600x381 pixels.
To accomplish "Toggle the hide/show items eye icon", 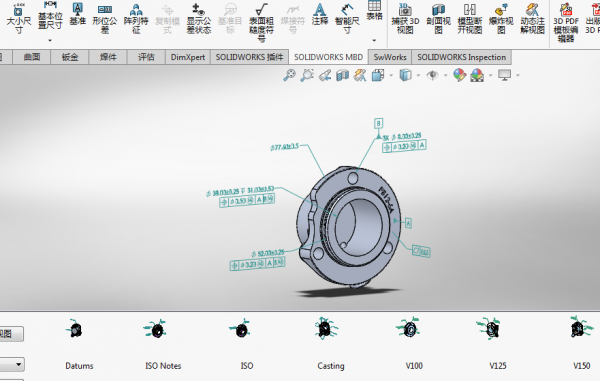I will pos(432,75).
